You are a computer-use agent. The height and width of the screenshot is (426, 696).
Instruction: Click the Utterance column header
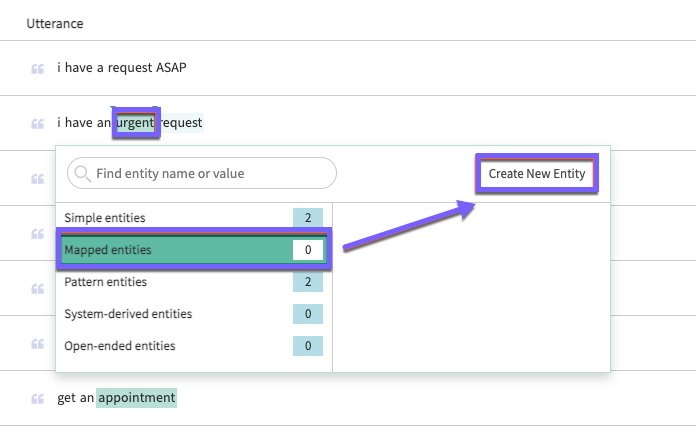(x=55, y=24)
